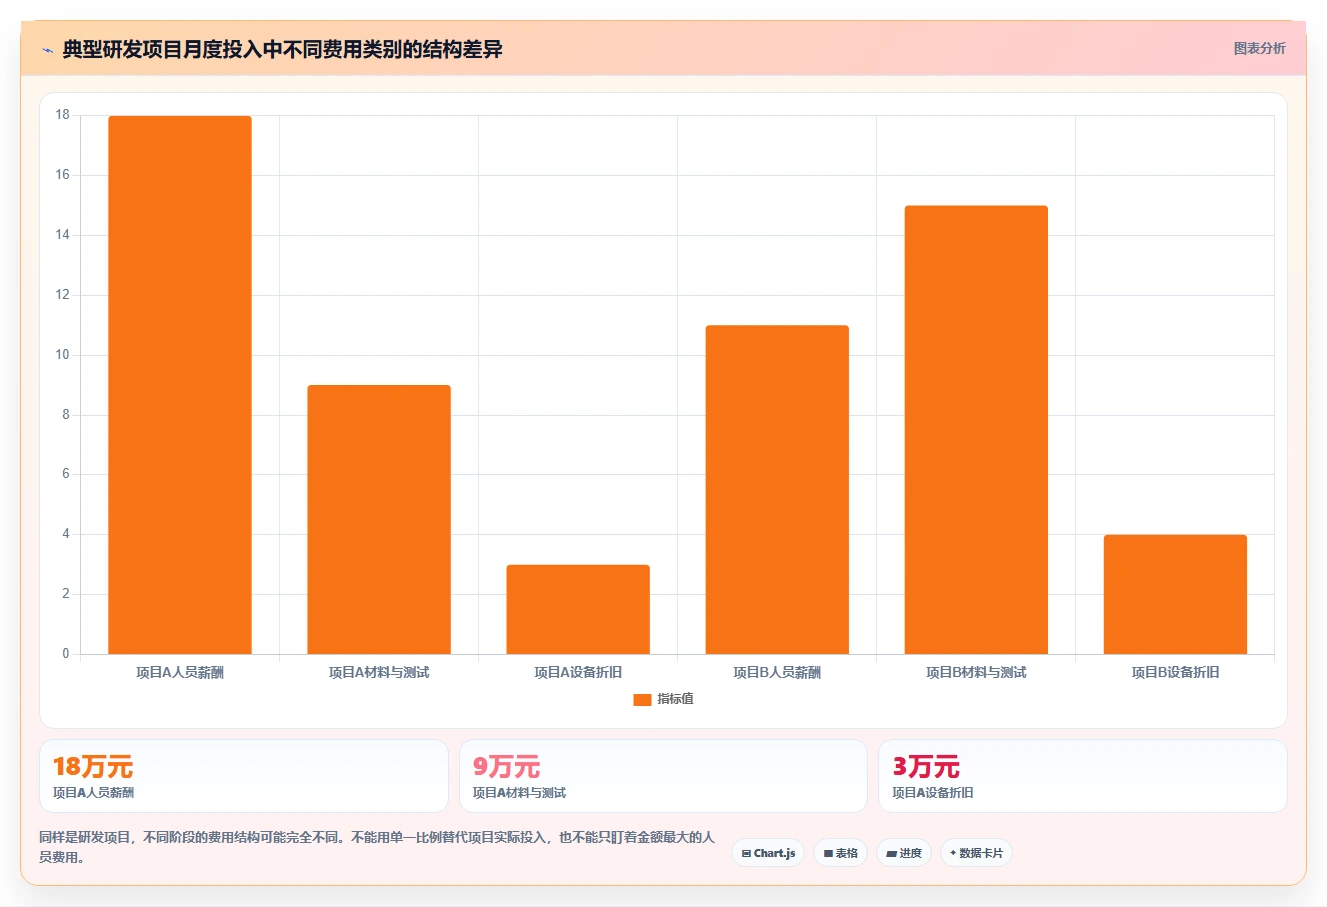Click 项目A人员薪酬 caption under 18万元
The image size is (1327, 907).
pos(93,793)
